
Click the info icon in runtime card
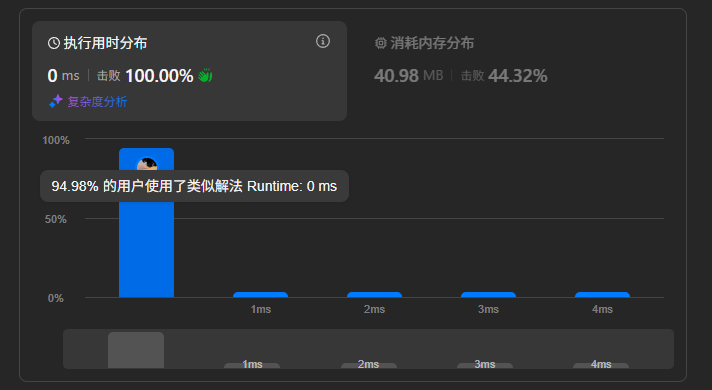[x=323, y=41]
